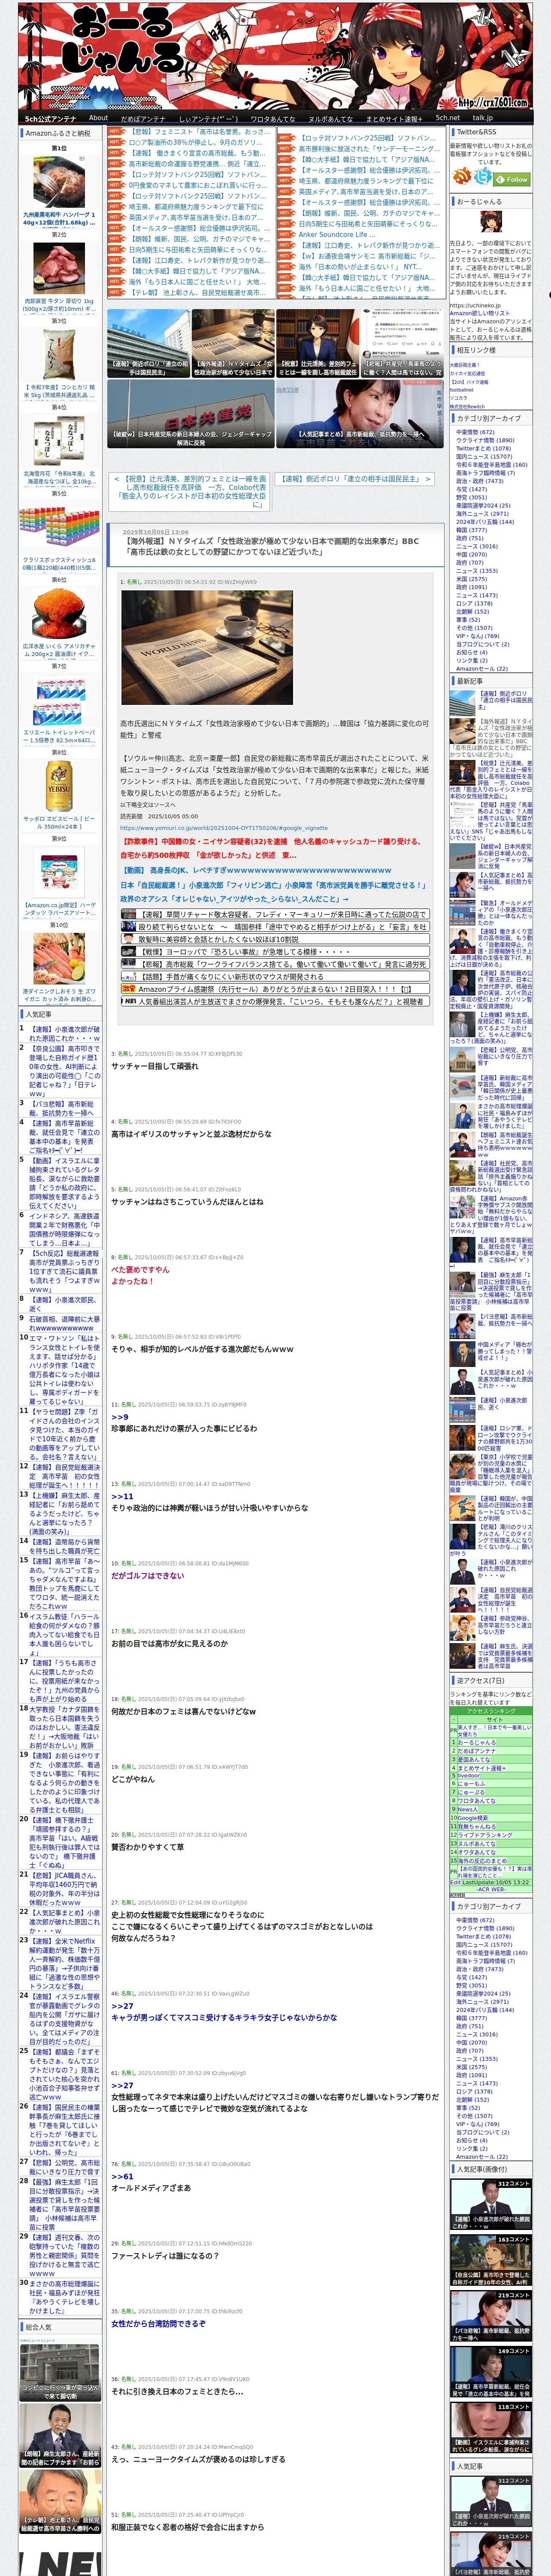Open the yomiuri.co.jp source URL link

click(x=224, y=828)
